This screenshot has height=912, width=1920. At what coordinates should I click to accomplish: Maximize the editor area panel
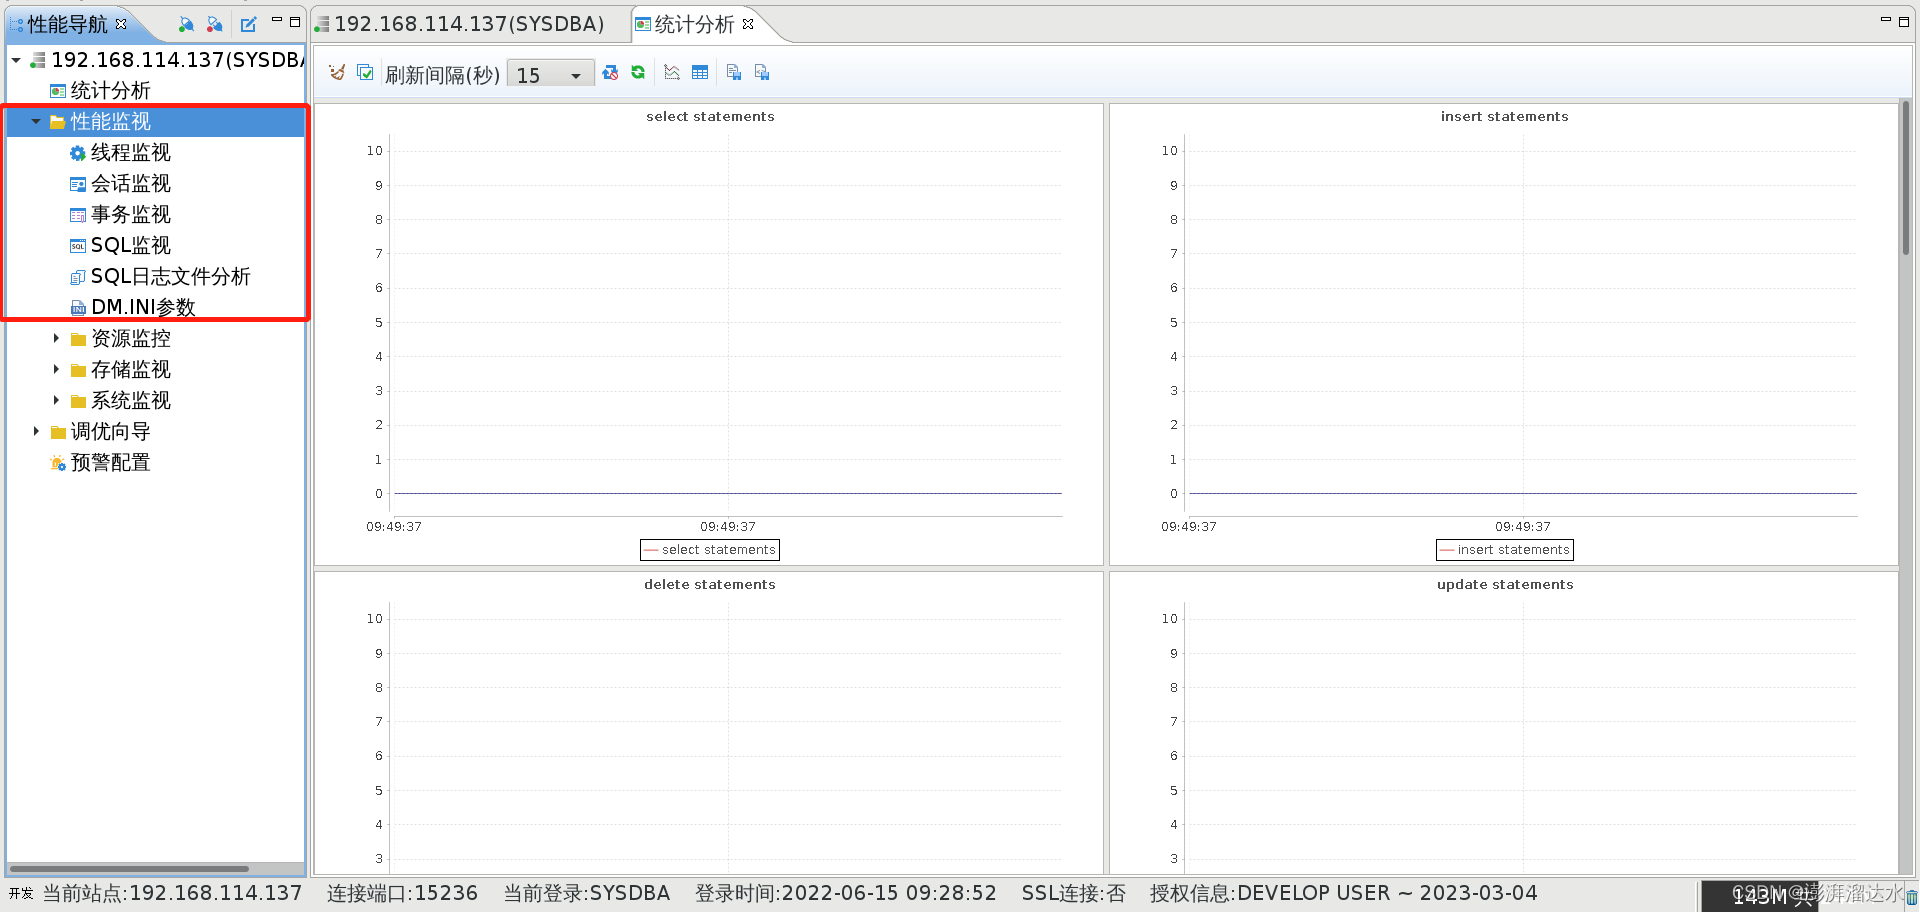(1904, 21)
